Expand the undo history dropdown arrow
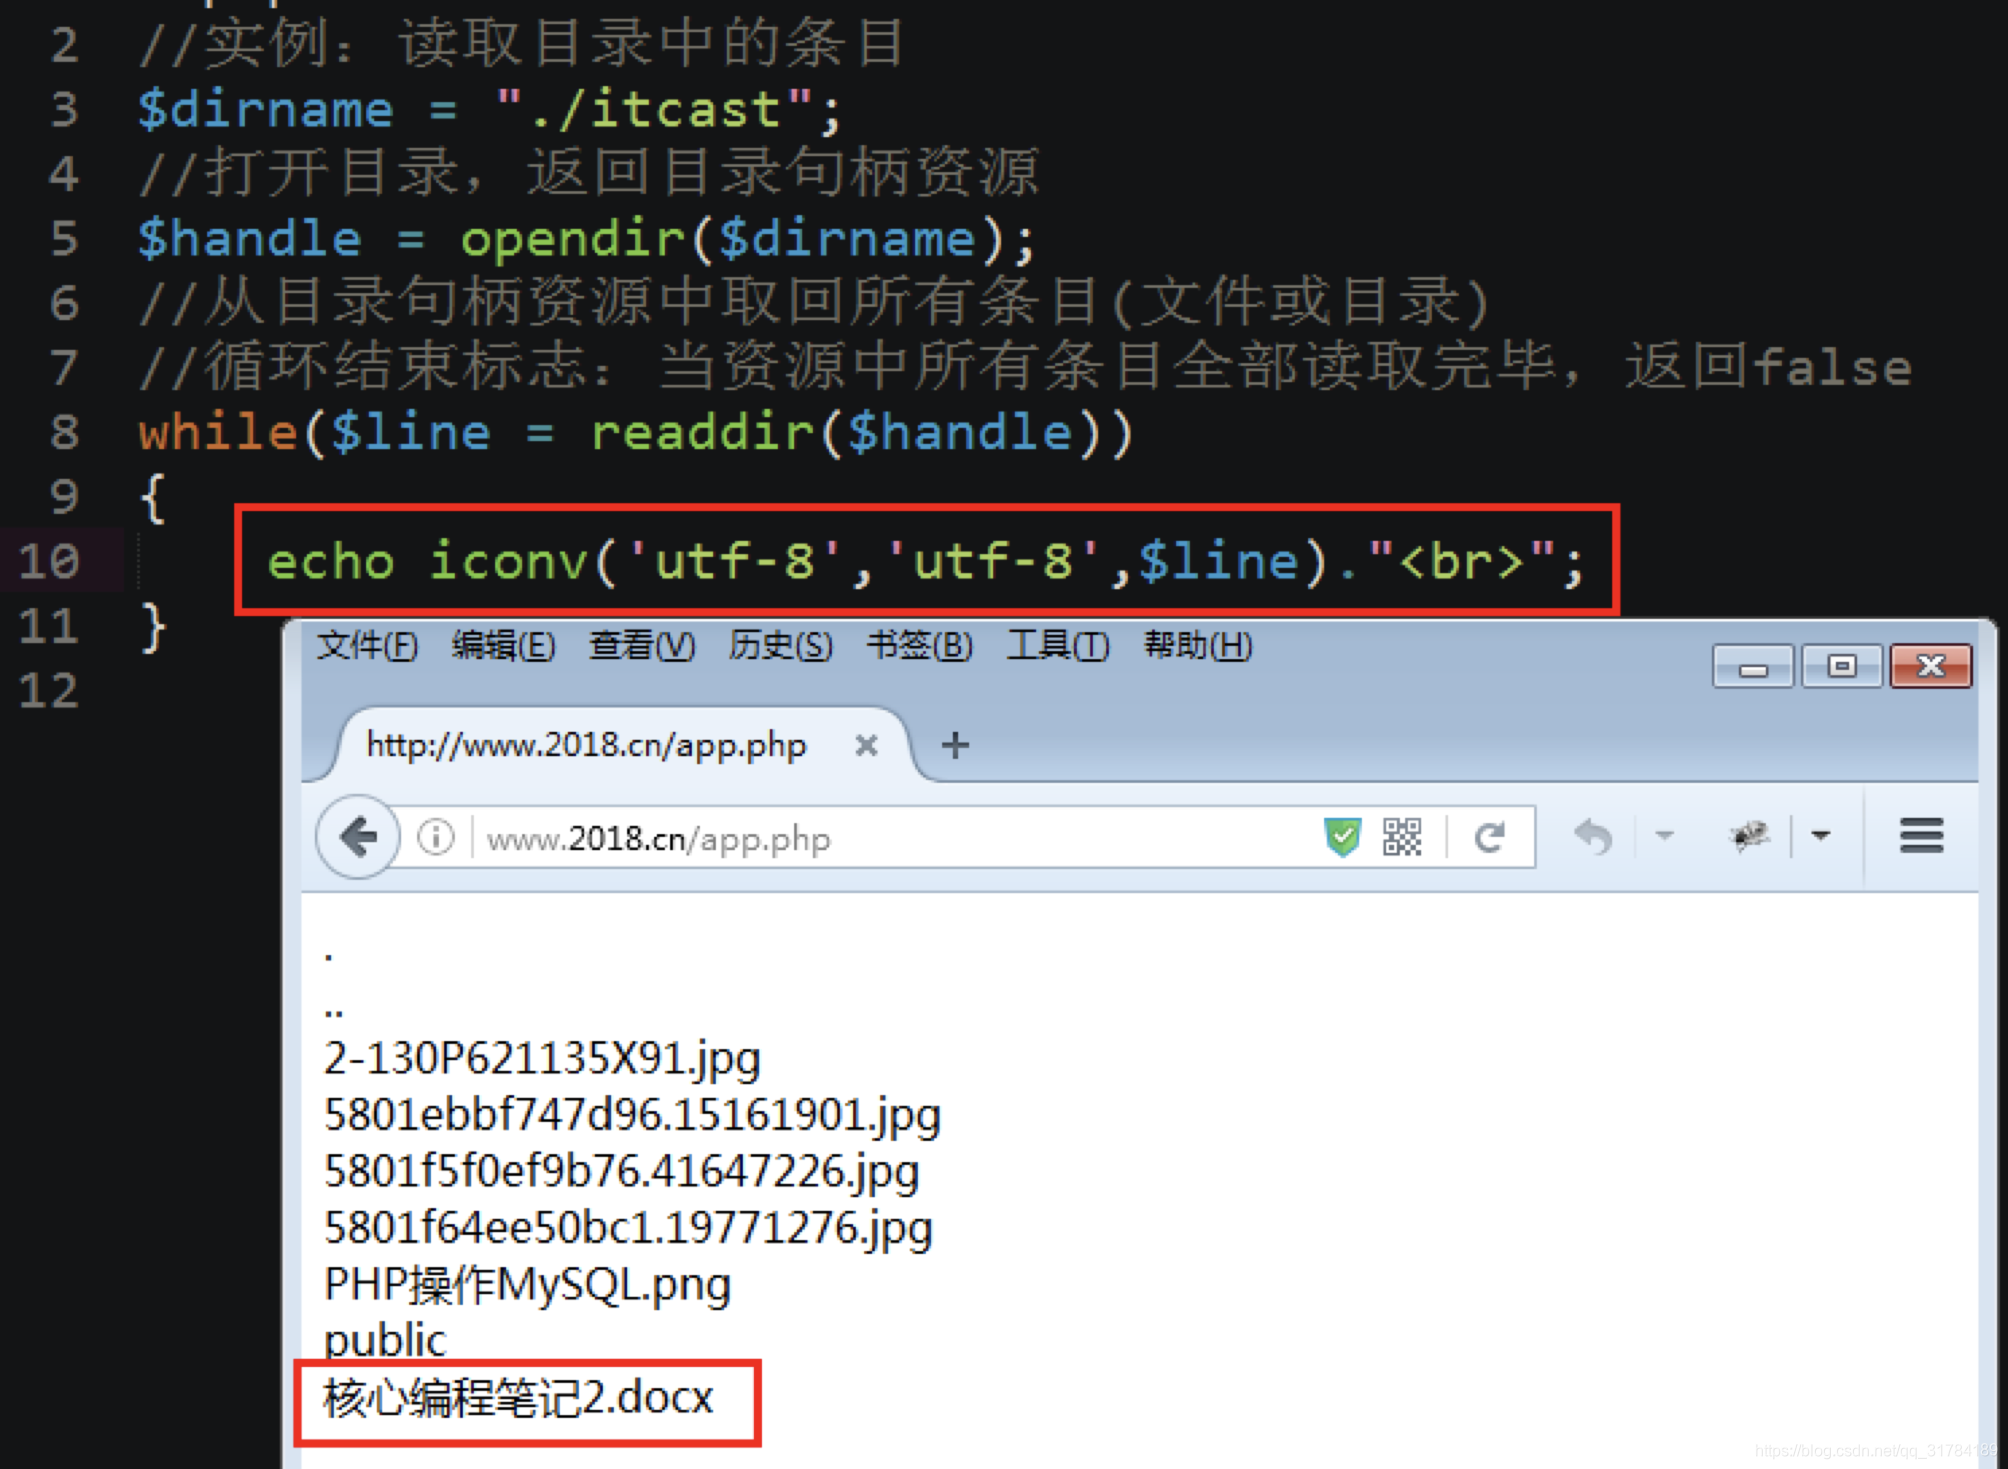The image size is (2008, 1469). pyautogui.click(x=1664, y=835)
